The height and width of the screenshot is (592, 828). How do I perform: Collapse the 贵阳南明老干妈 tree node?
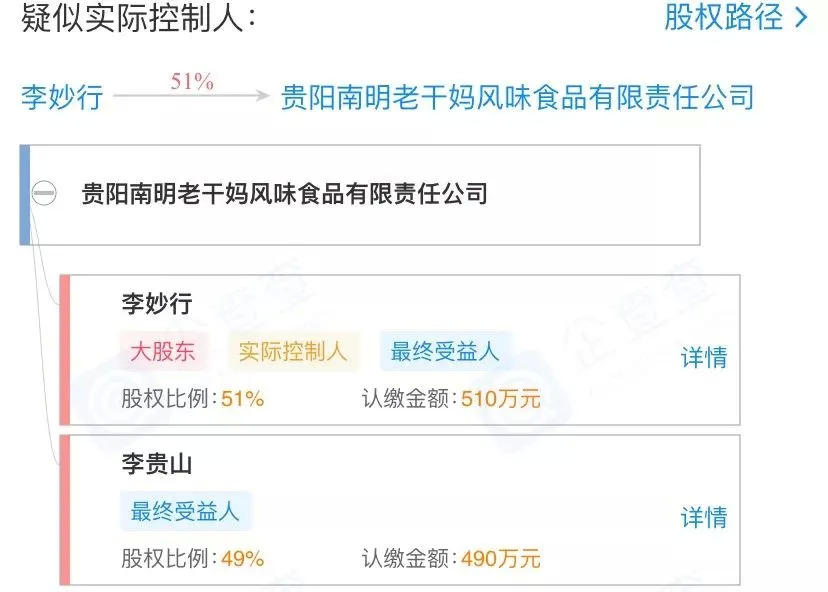tap(44, 194)
